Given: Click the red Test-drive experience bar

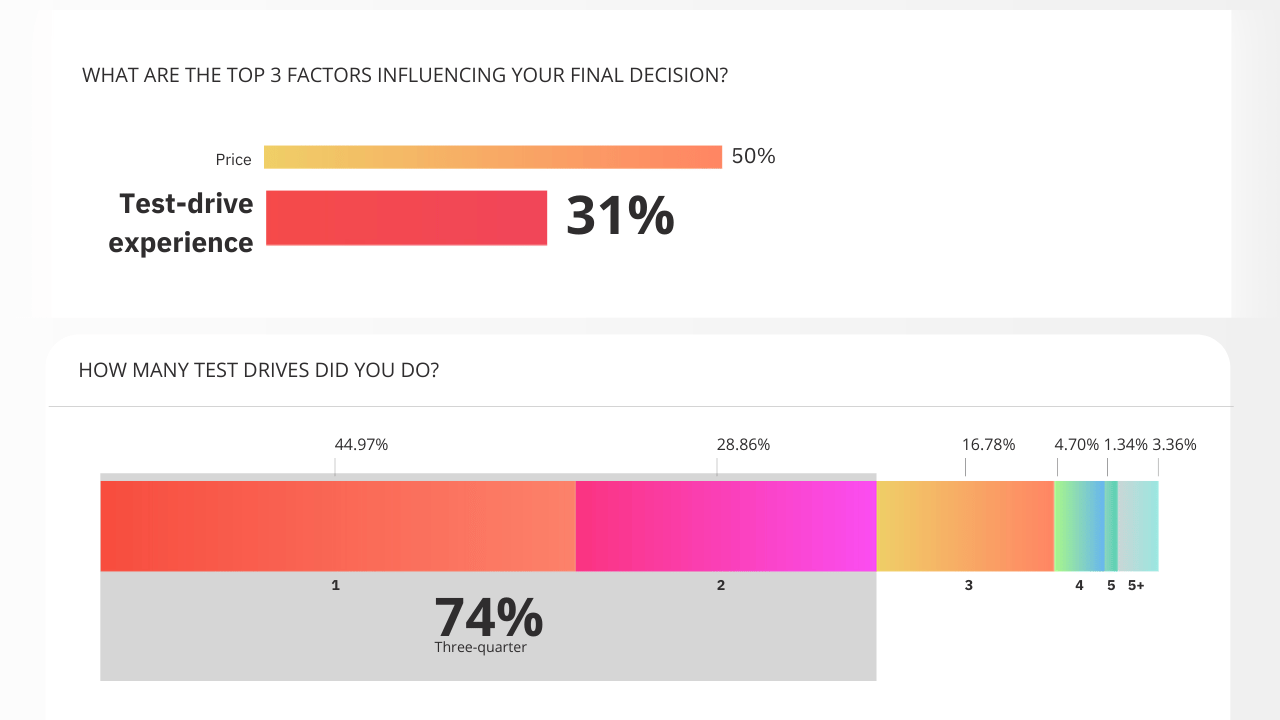Looking at the screenshot, I should 406,218.
